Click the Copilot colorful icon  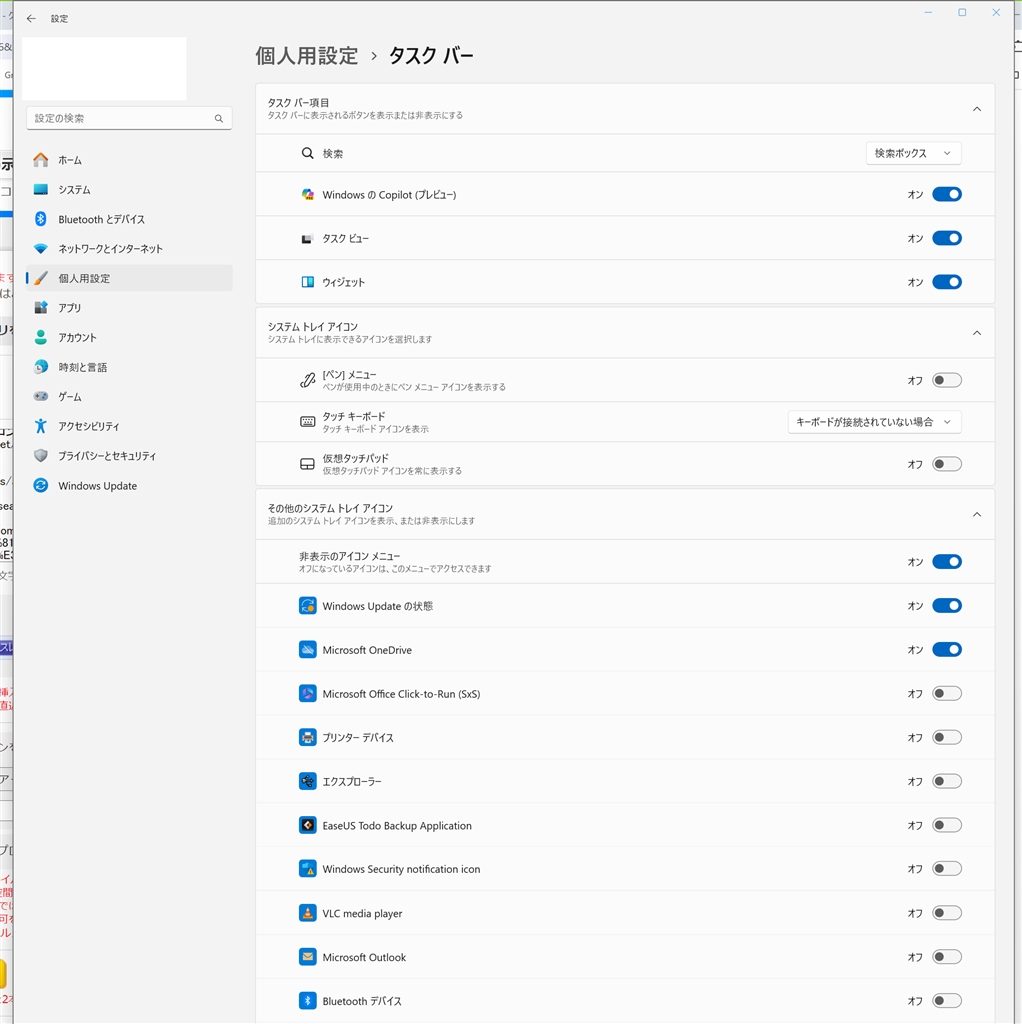[308, 195]
